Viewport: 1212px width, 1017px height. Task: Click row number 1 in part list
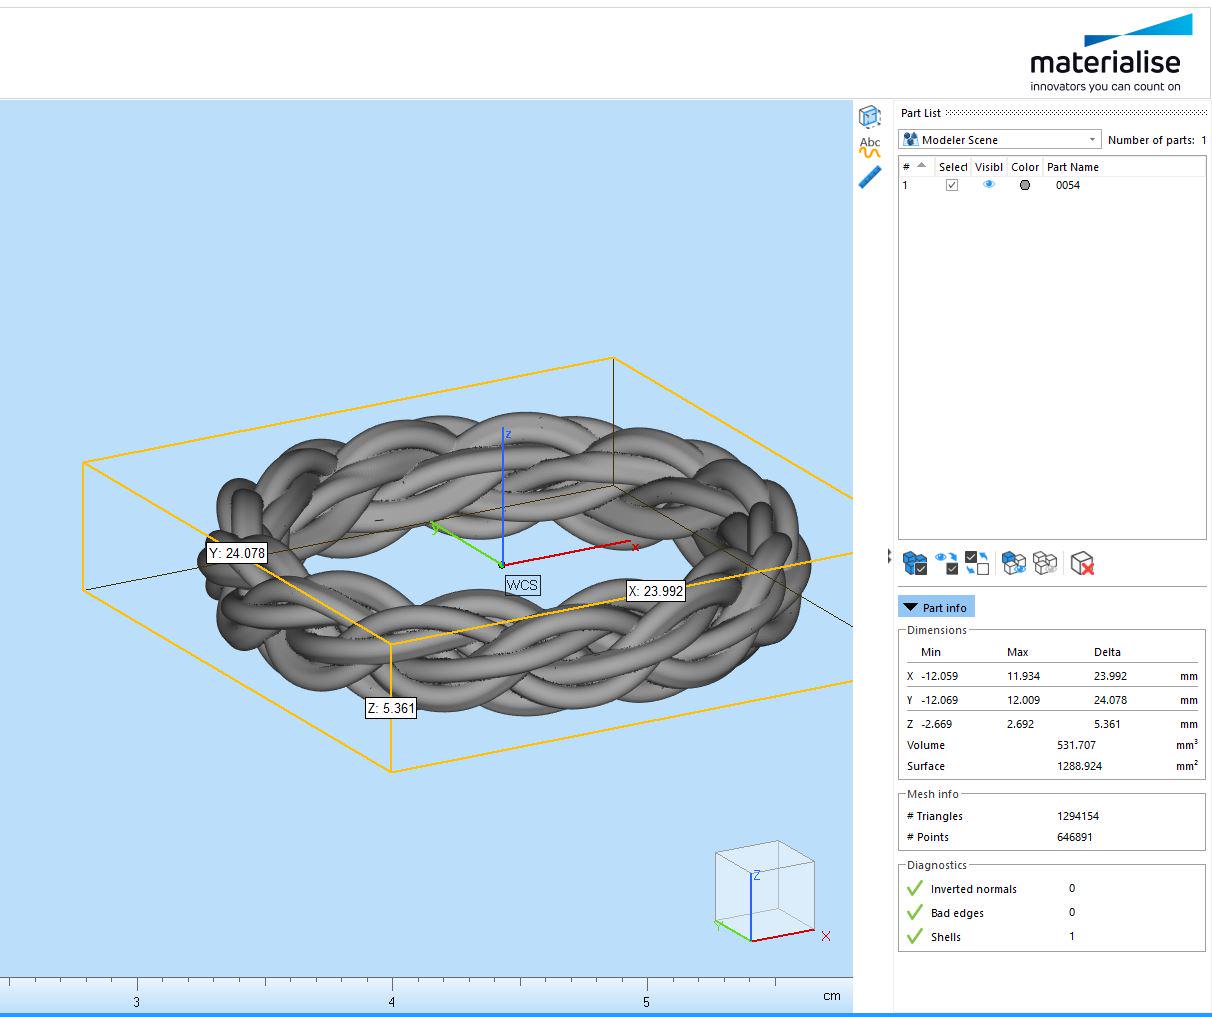905,185
